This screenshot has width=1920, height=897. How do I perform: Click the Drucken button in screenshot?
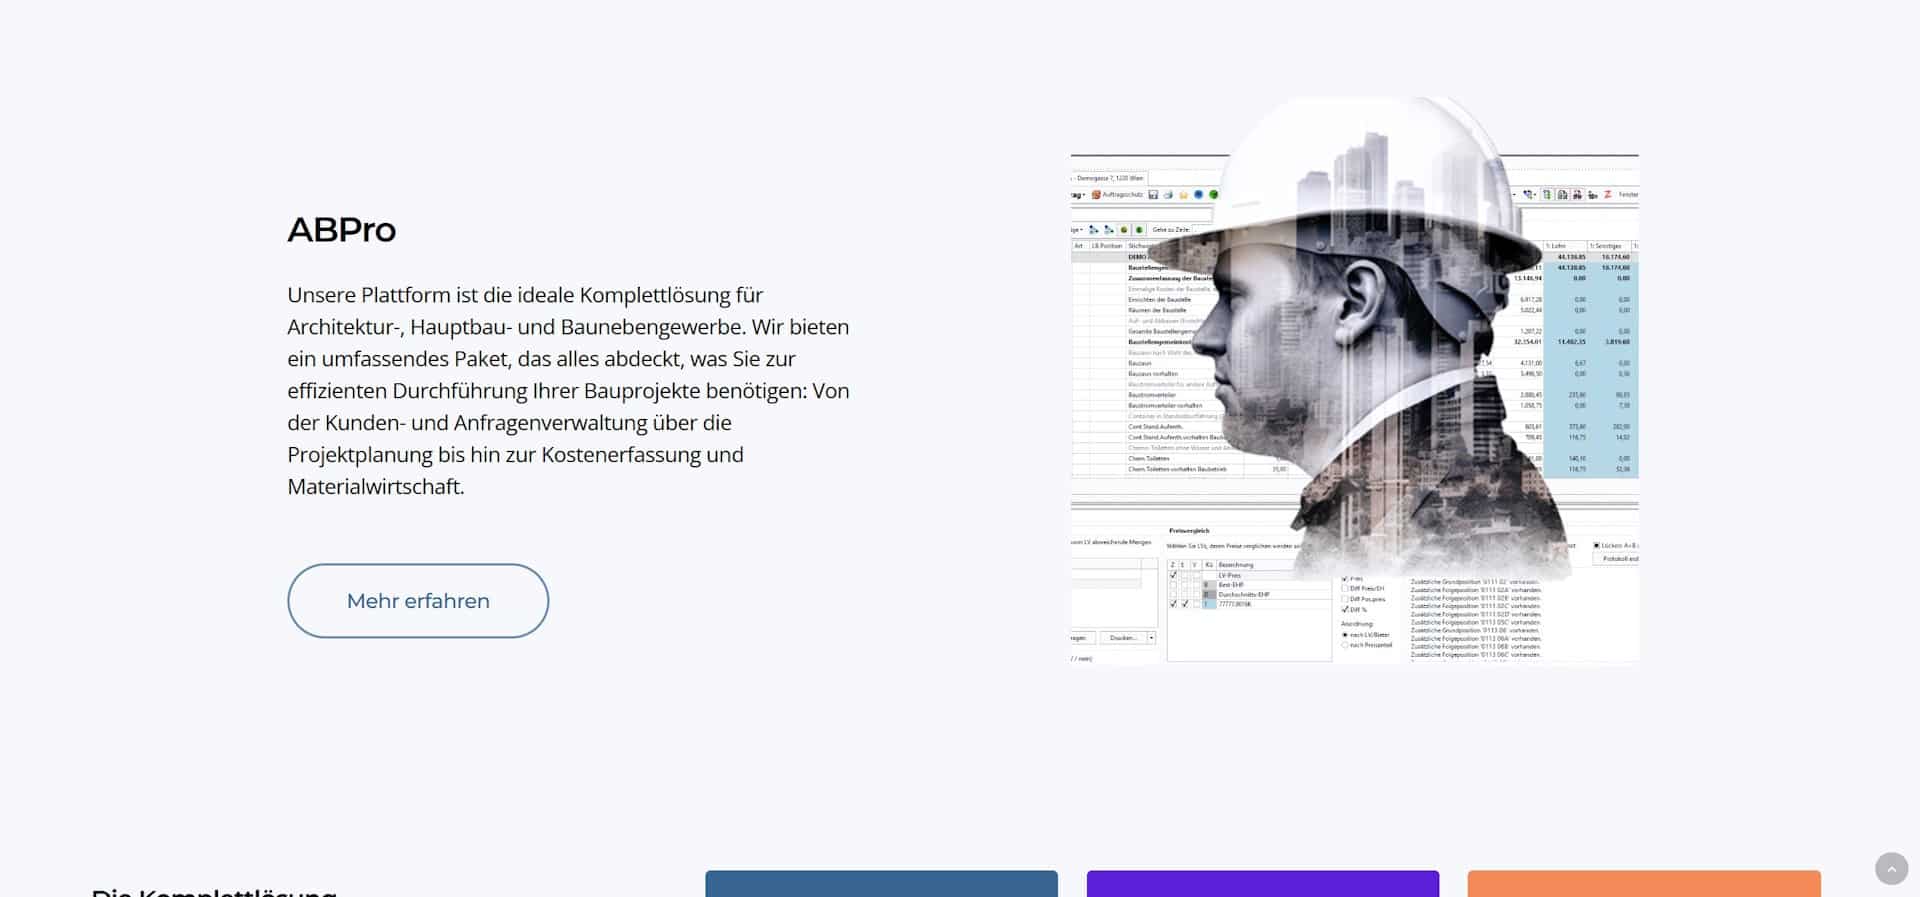click(1123, 638)
